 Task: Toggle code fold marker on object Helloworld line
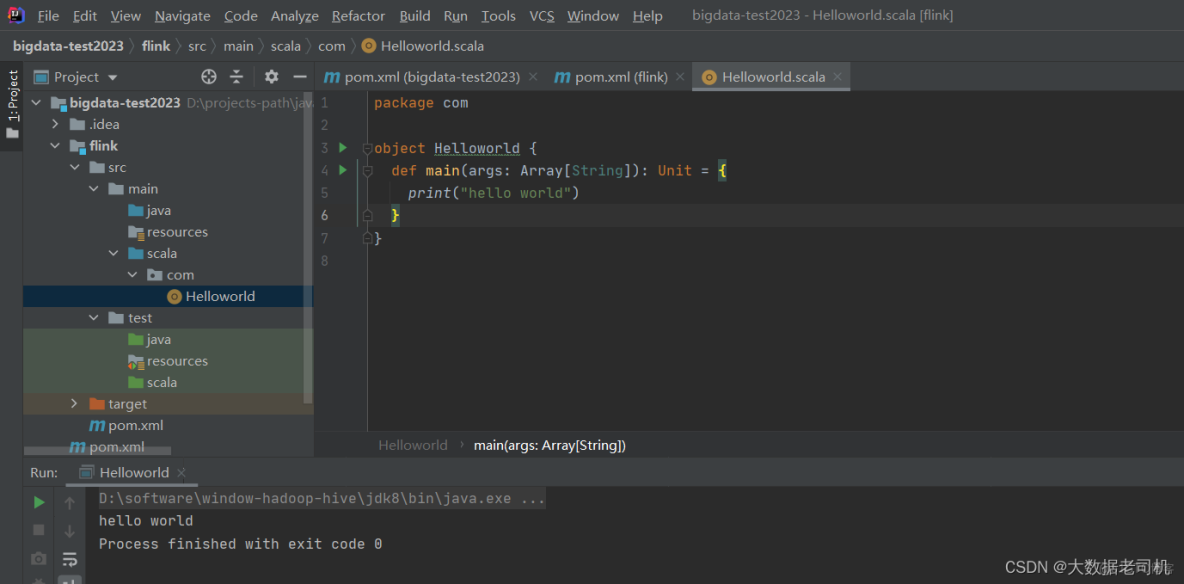(x=367, y=149)
